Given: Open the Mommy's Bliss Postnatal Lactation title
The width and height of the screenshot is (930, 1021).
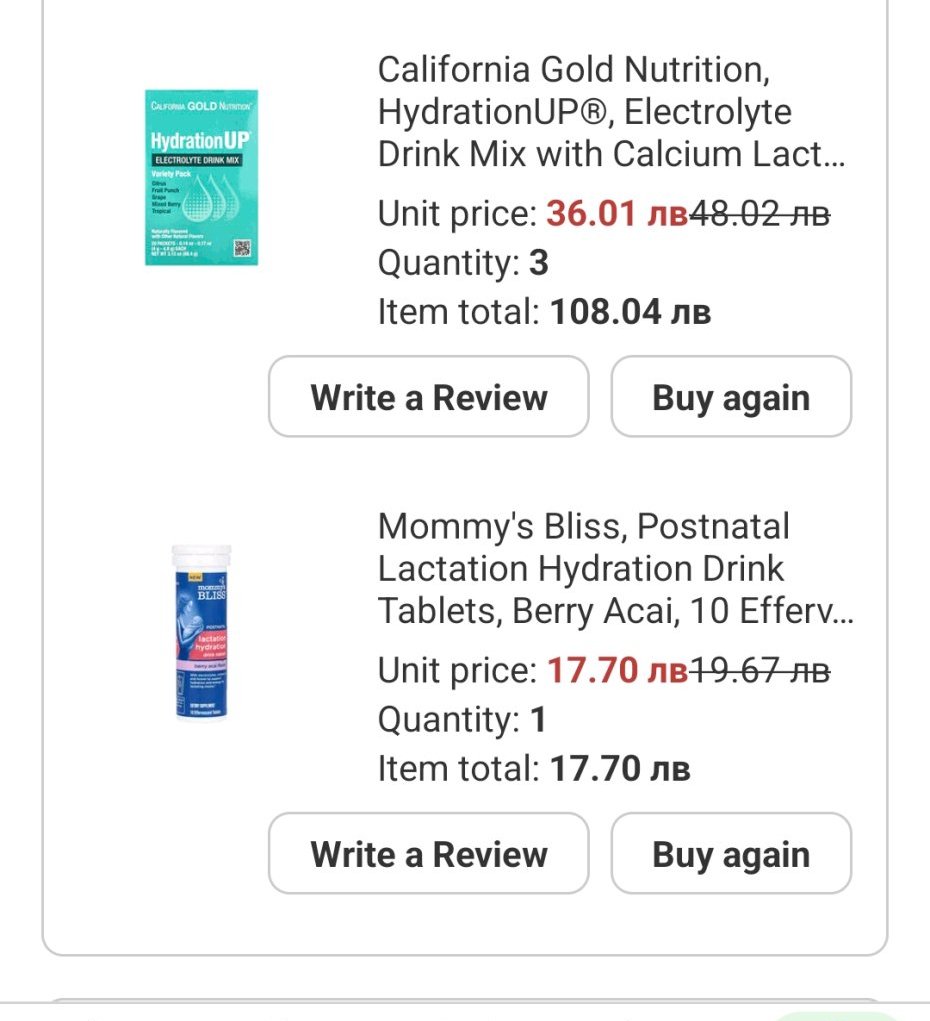Looking at the screenshot, I should 615,568.
